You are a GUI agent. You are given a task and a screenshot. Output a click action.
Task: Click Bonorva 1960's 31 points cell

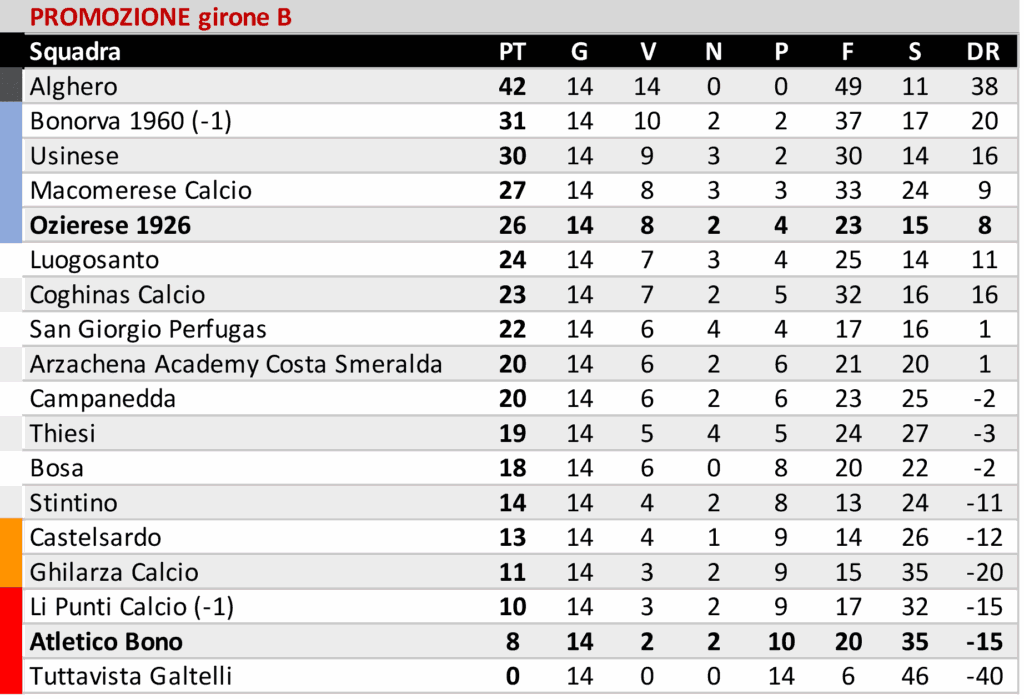(x=512, y=121)
